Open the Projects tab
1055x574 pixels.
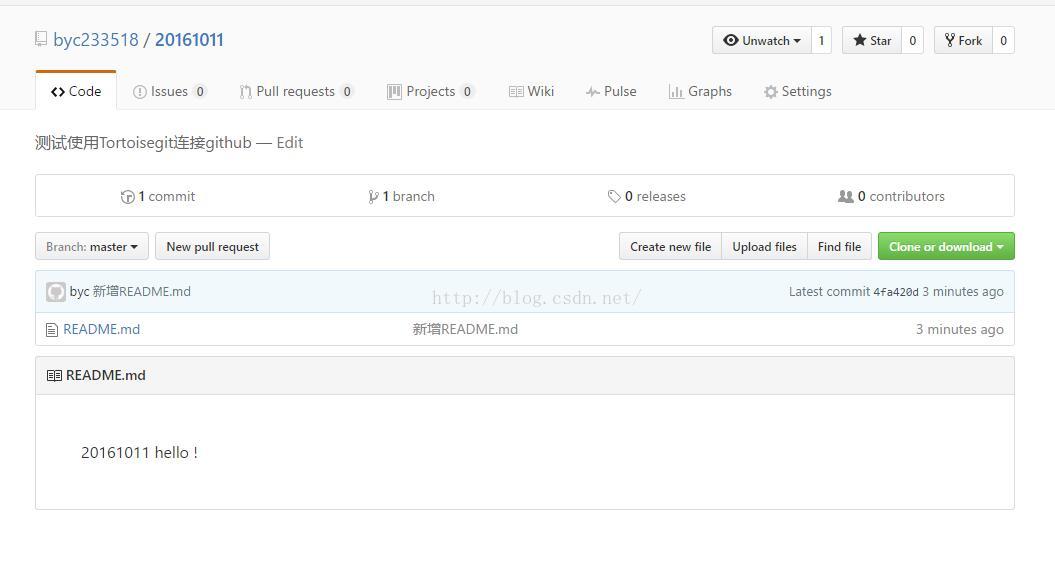click(431, 91)
